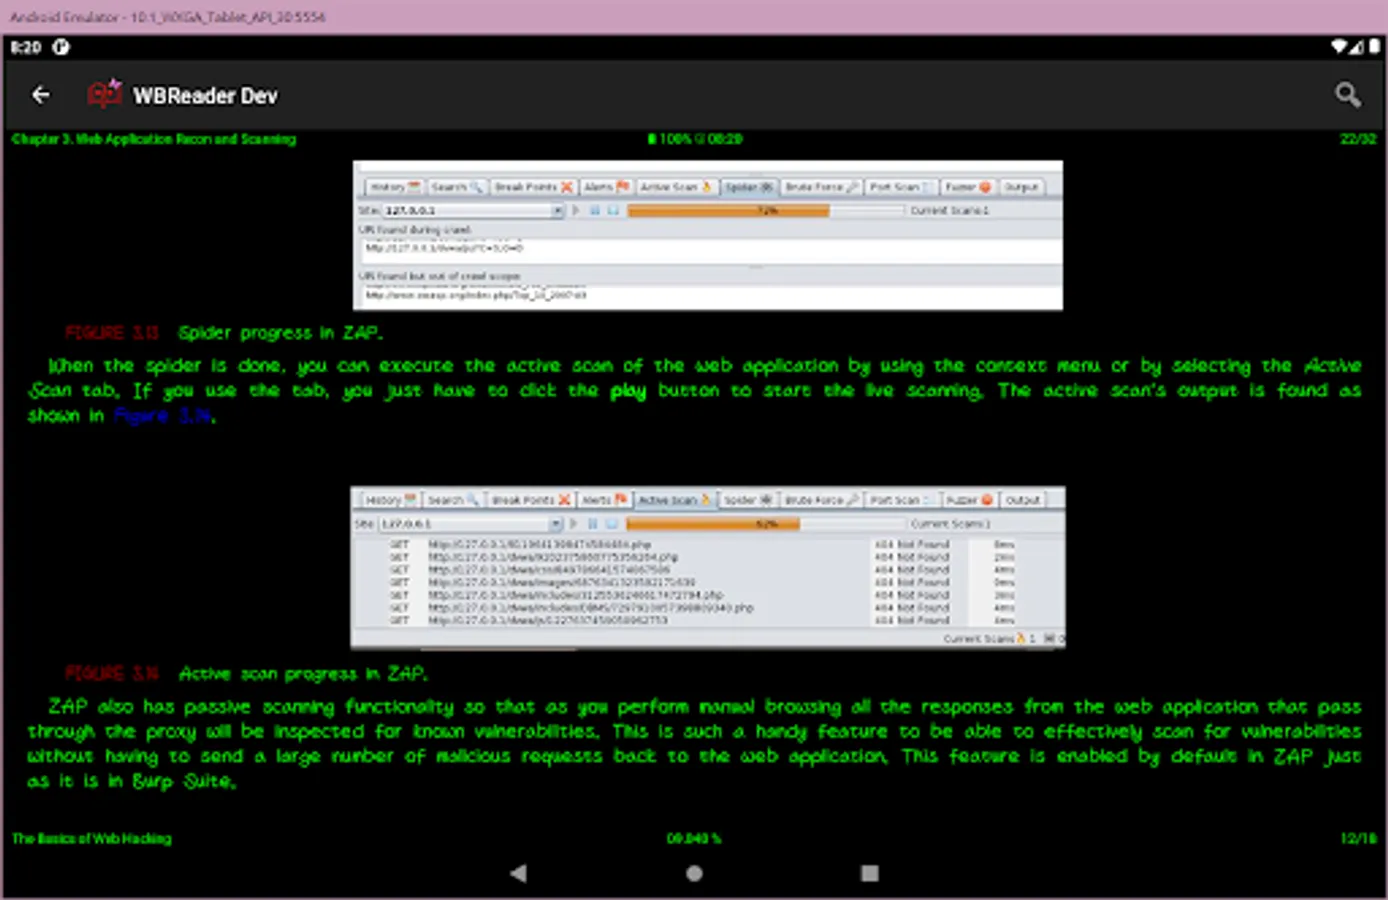Click the pause icon in the Spider progress figure

[x=595, y=211]
